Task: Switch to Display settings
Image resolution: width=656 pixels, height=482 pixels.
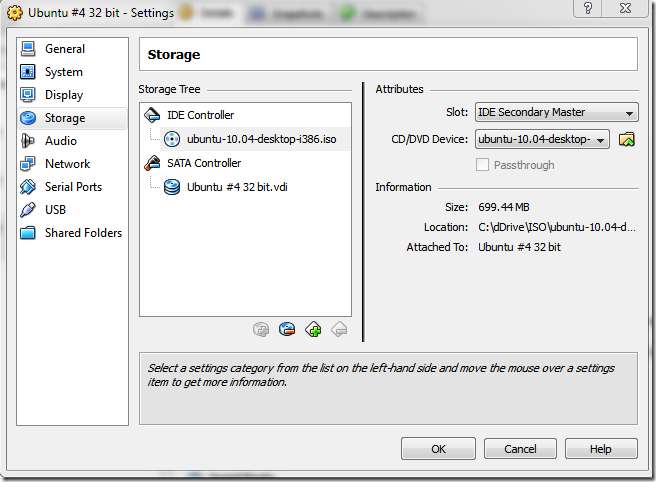Action: coord(72,95)
